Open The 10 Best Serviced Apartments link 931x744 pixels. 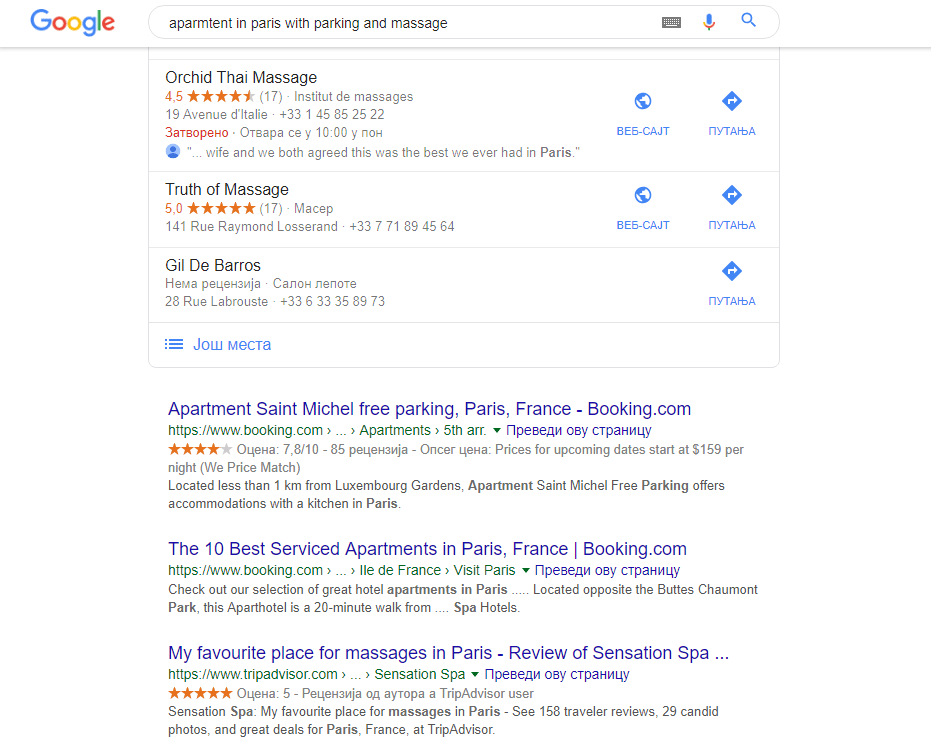click(x=427, y=549)
